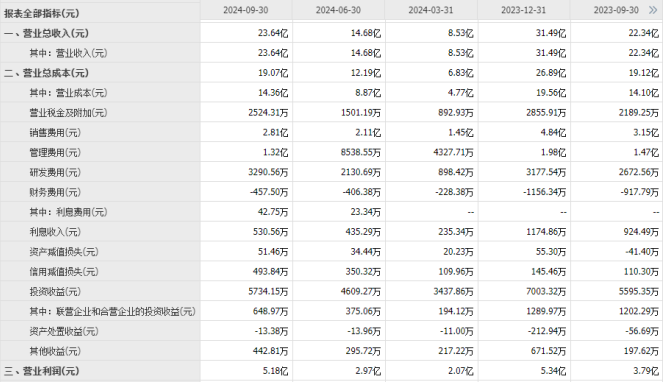Click the 493.84万 credit impairment value

(271, 272)
